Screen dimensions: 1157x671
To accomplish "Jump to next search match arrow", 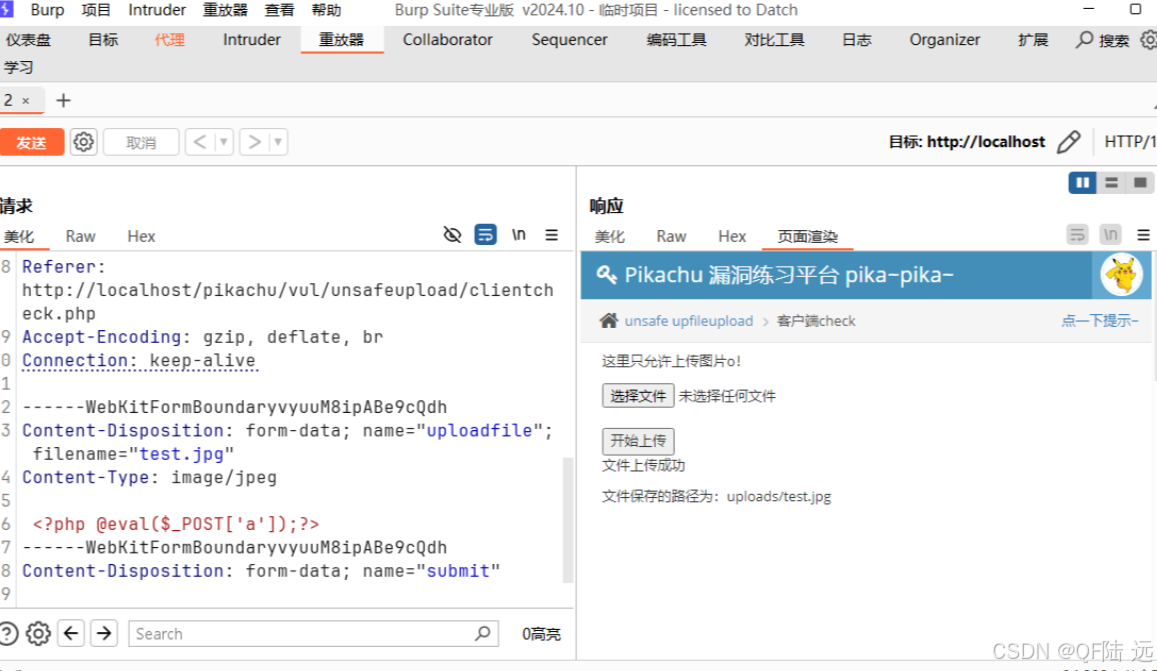I will (x=104, y=633).
